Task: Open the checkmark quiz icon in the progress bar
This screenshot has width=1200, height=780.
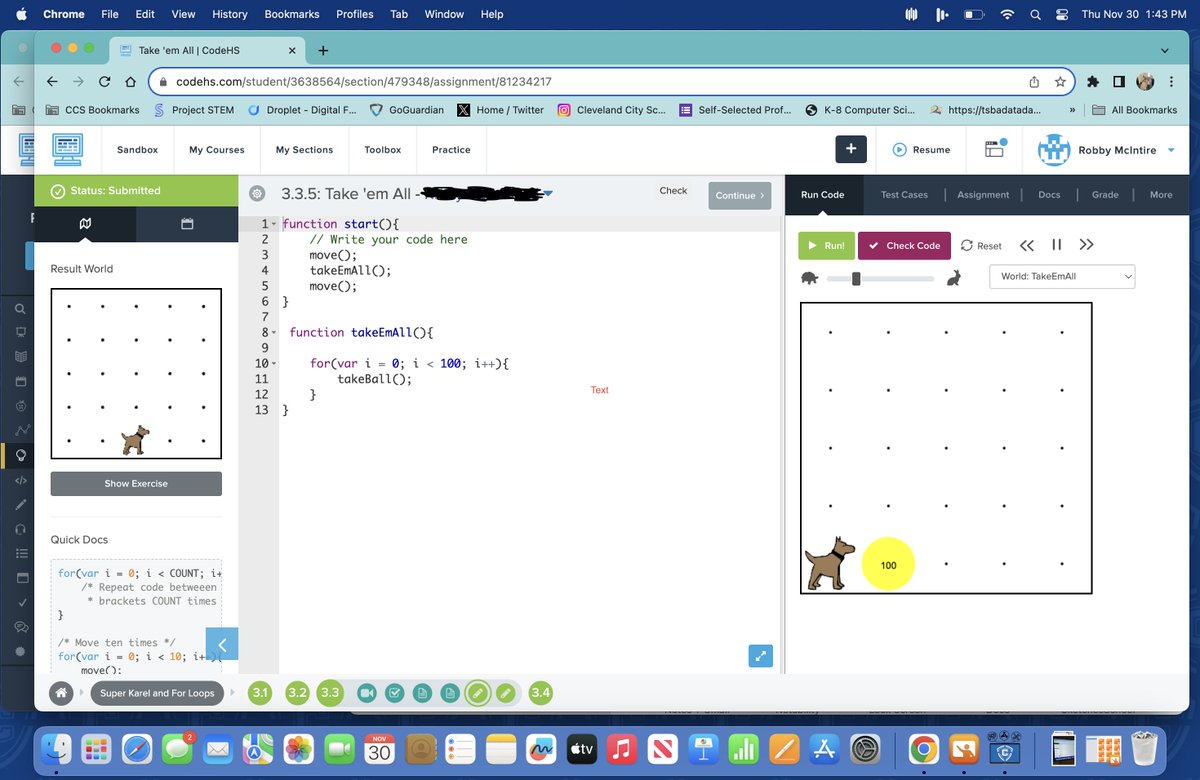Action: pyautogui.click(x=394, y=693)
